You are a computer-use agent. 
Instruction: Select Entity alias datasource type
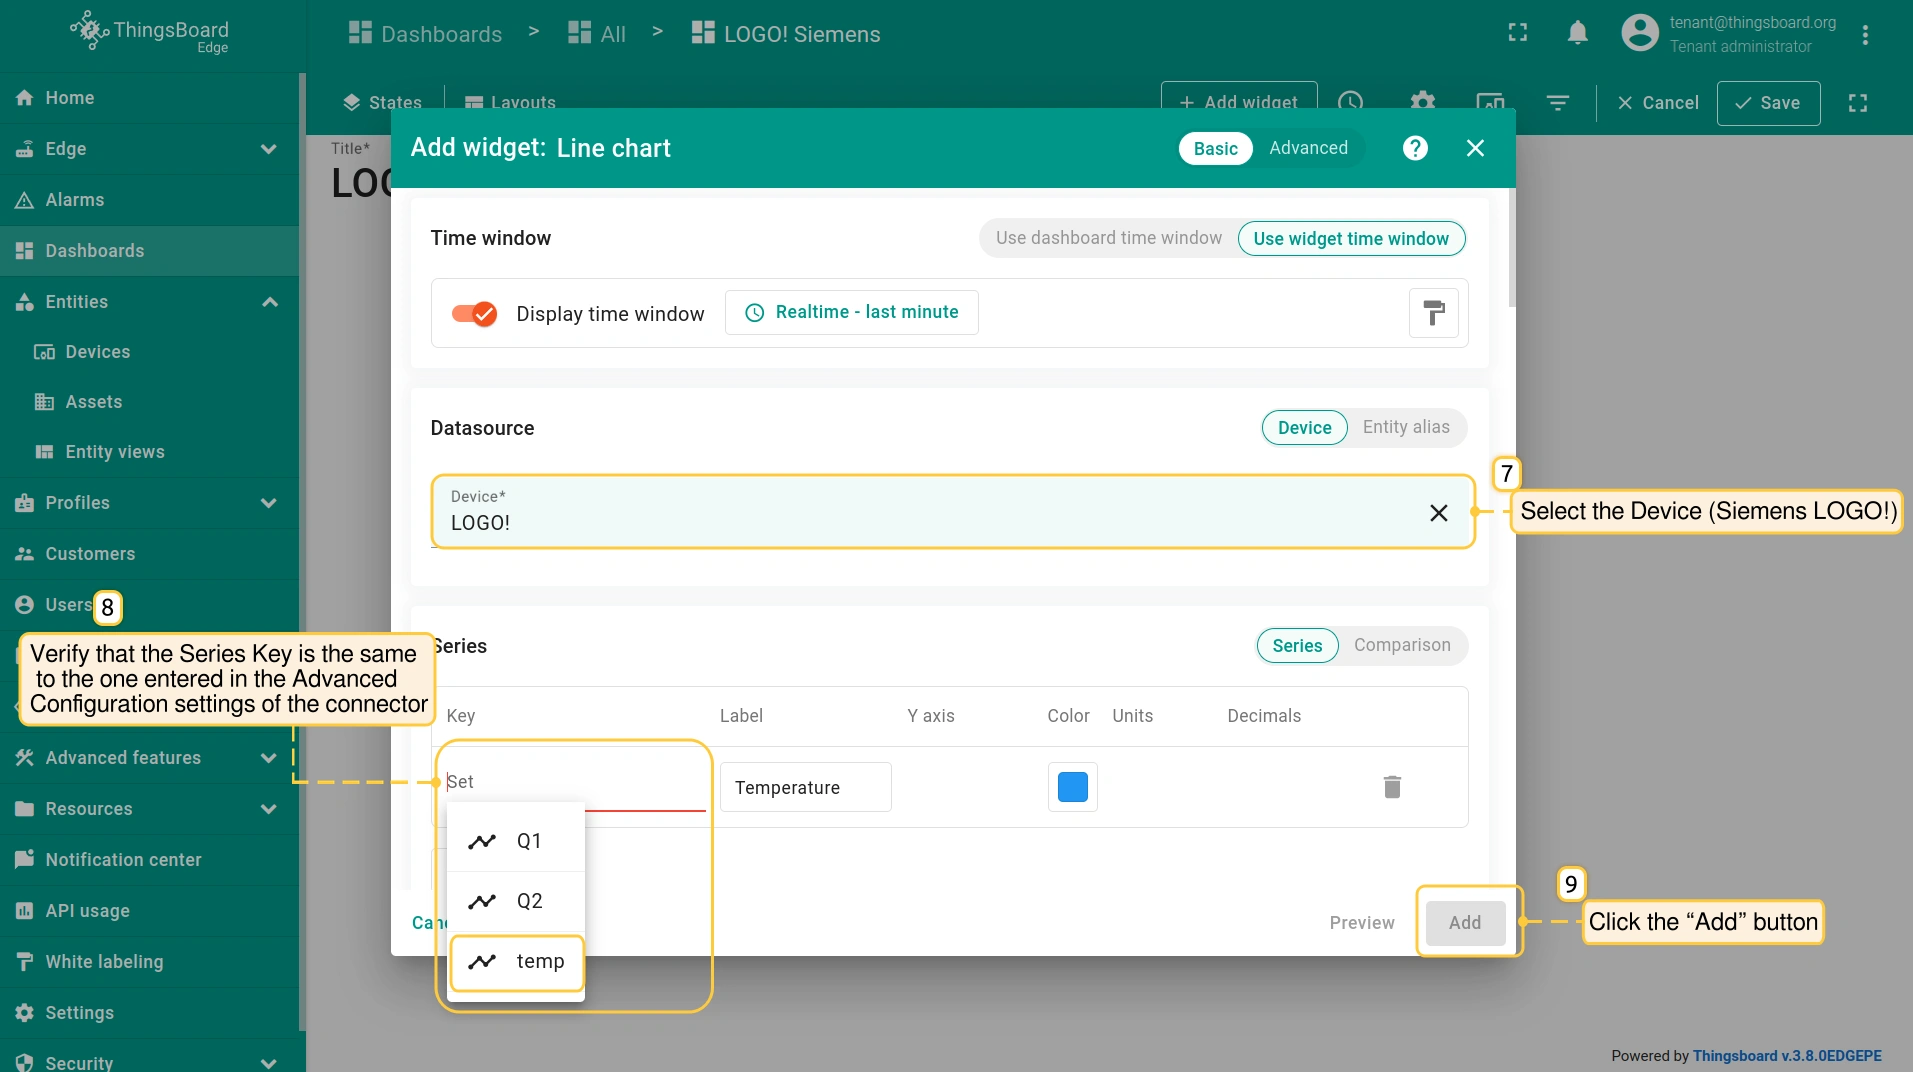coord(1405,427)
